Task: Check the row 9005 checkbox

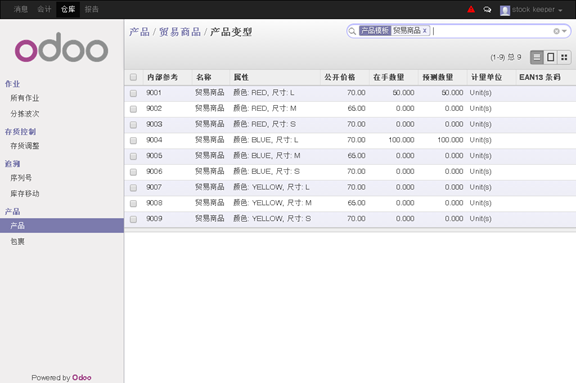Action: tap(133, 156)
